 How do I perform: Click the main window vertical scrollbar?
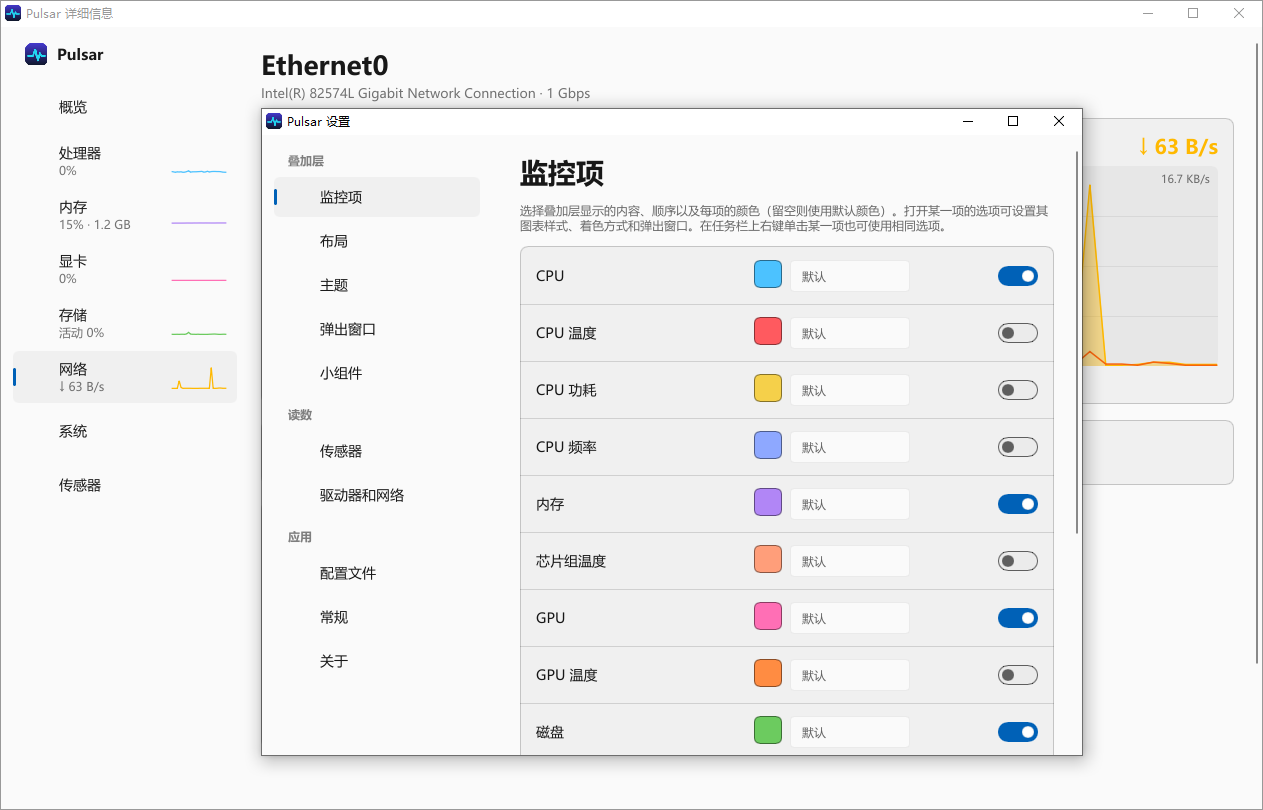pyautogui.click(x=1258, y=352)
